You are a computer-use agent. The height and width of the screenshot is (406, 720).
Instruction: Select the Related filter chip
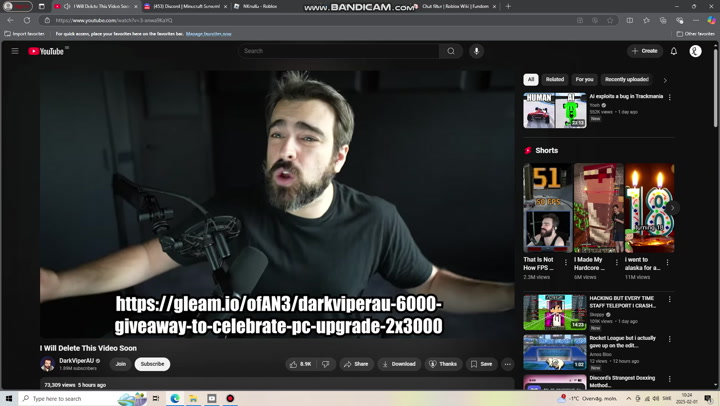555,79
